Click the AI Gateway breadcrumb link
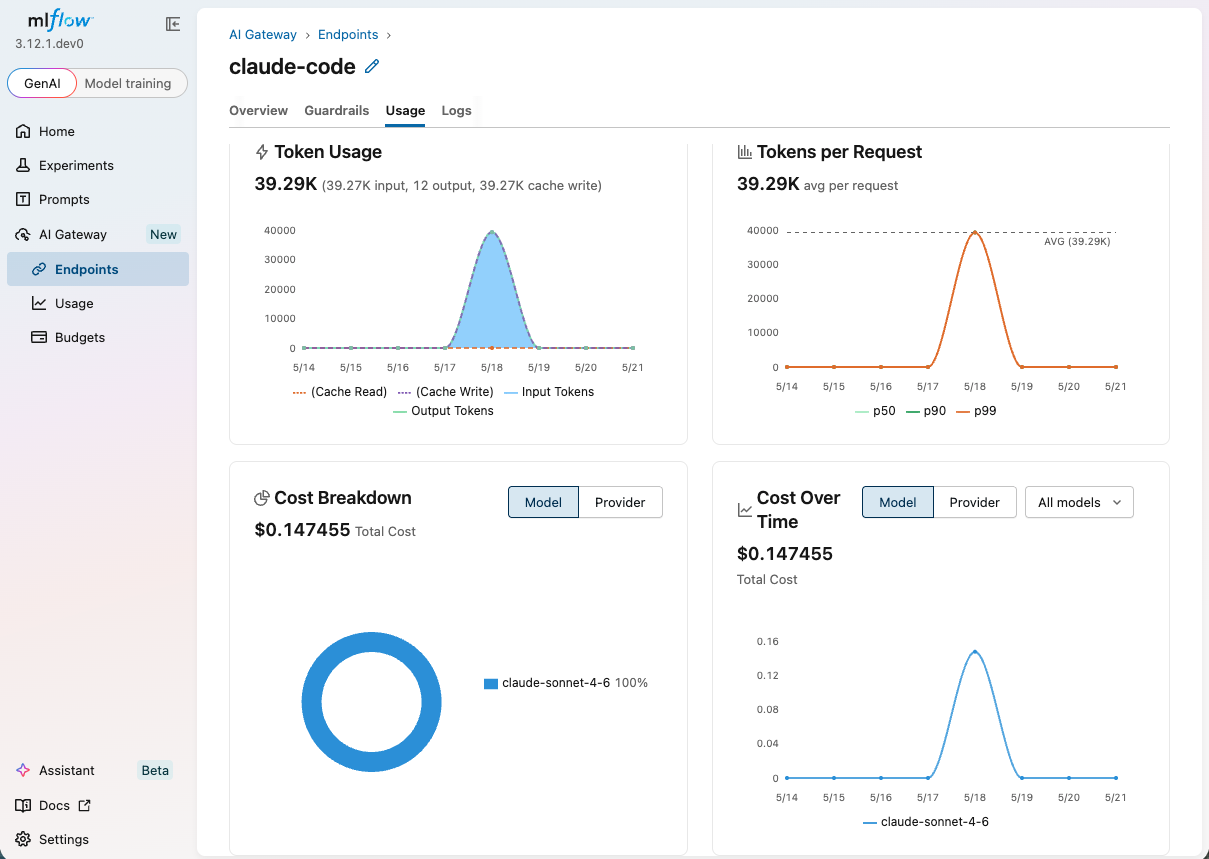The image size is (1209, 859). coord(263,35)
